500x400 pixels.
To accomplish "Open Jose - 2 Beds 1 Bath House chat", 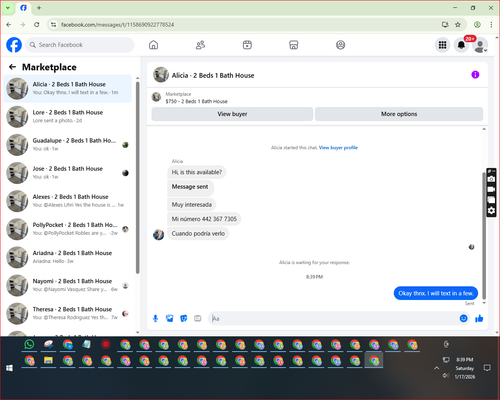I will point(68,173).
